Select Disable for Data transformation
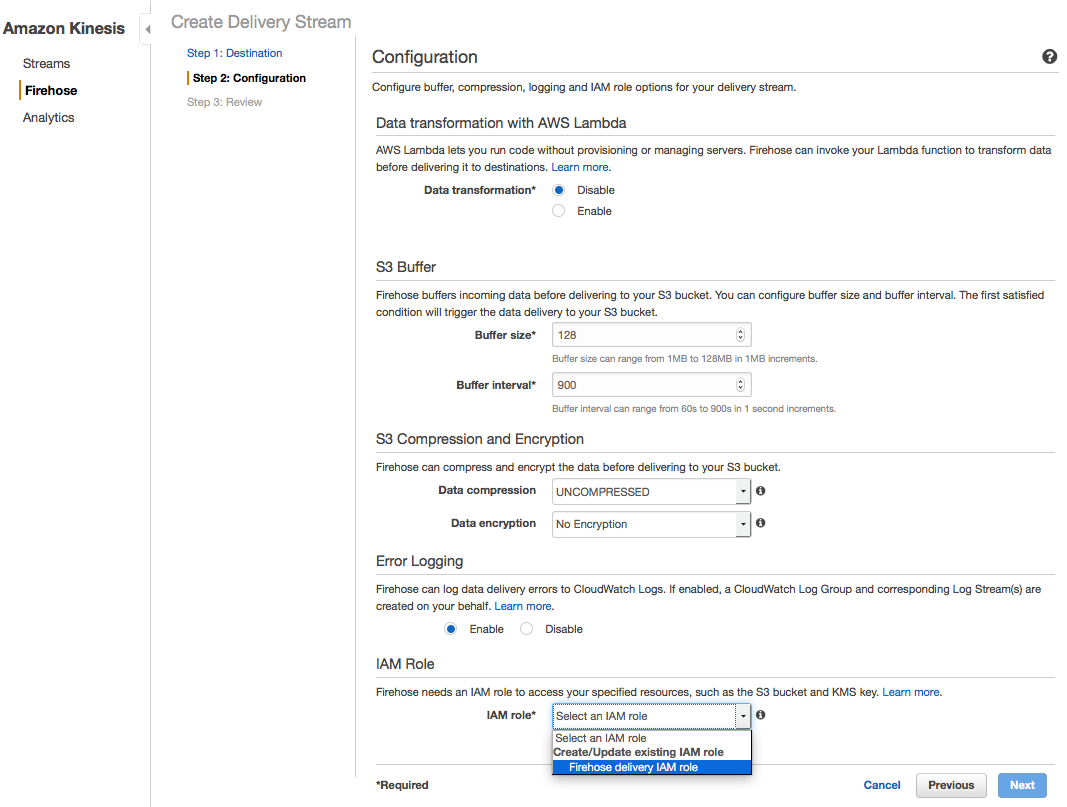The image size is (1067, 807). (559, 190)
